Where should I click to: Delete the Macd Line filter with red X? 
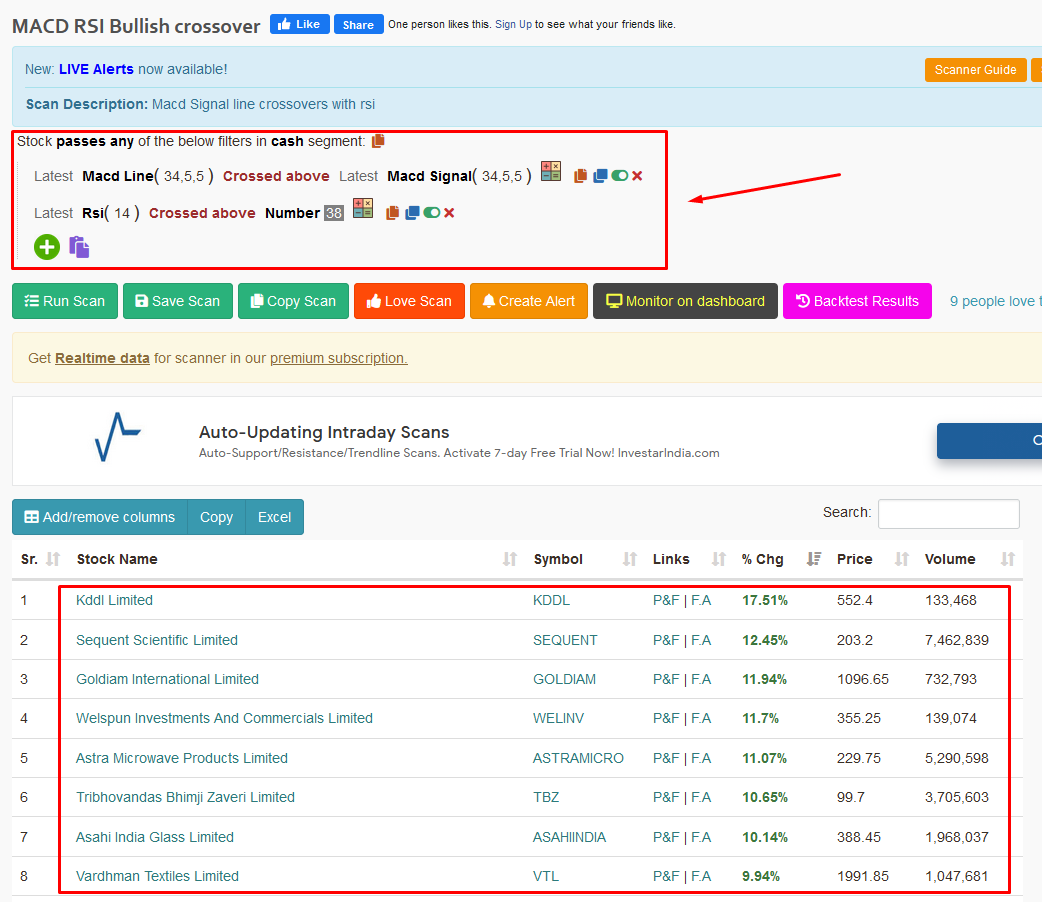pyautogui.click(x=637, y=175)
